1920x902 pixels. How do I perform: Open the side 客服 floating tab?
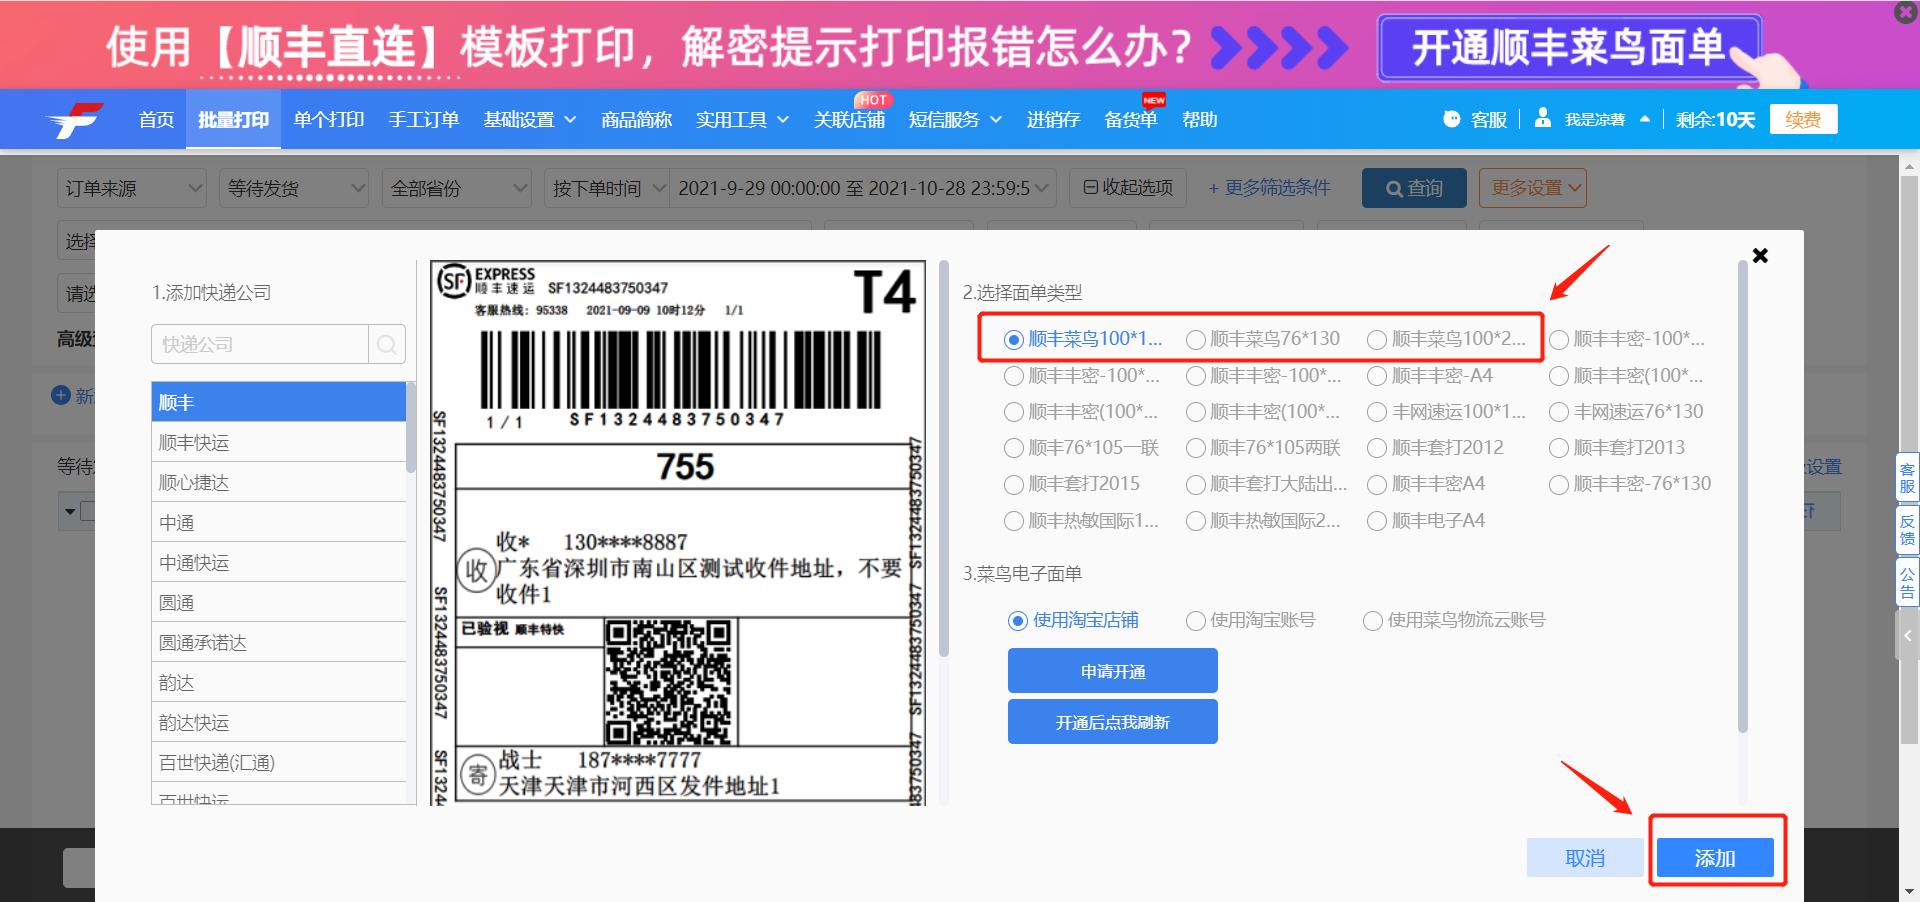click(x=1907, y=478)
